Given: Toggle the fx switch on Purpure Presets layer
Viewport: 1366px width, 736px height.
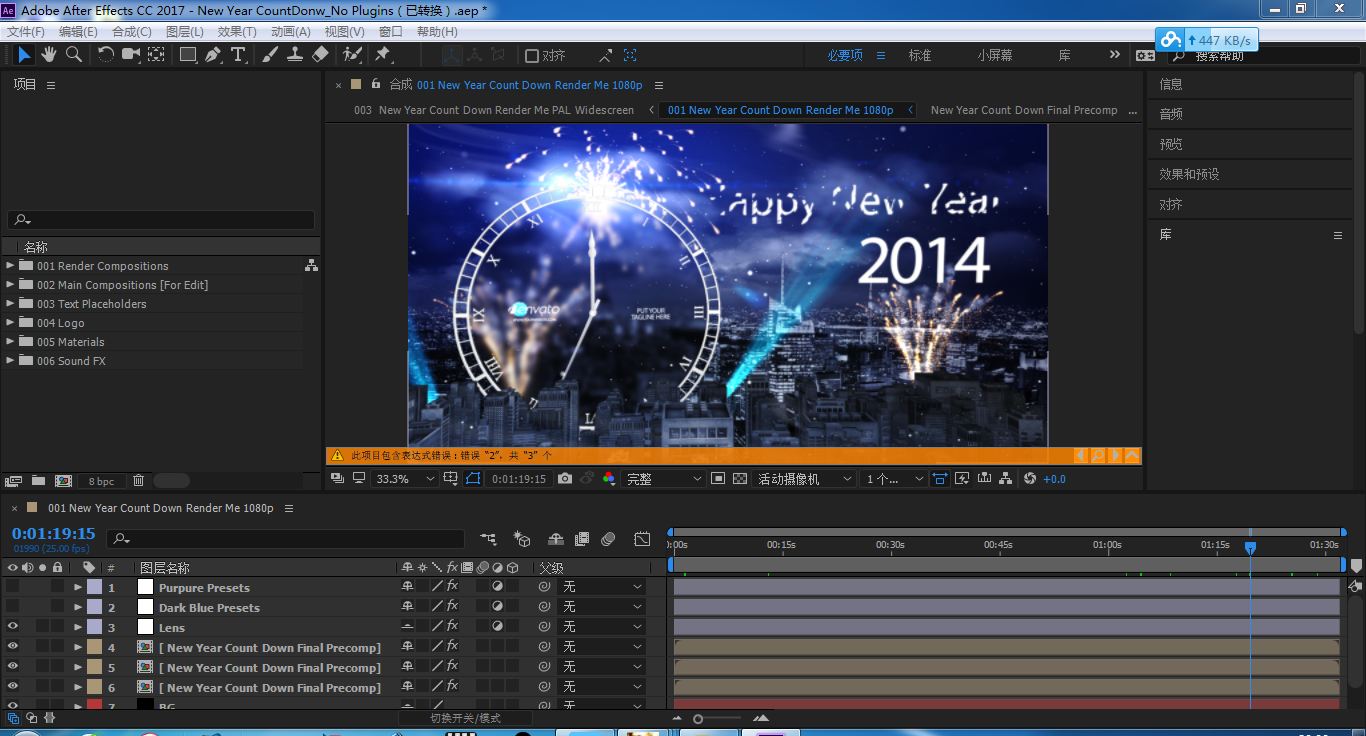Looking at the screenshot, I should tap(452, 587).
